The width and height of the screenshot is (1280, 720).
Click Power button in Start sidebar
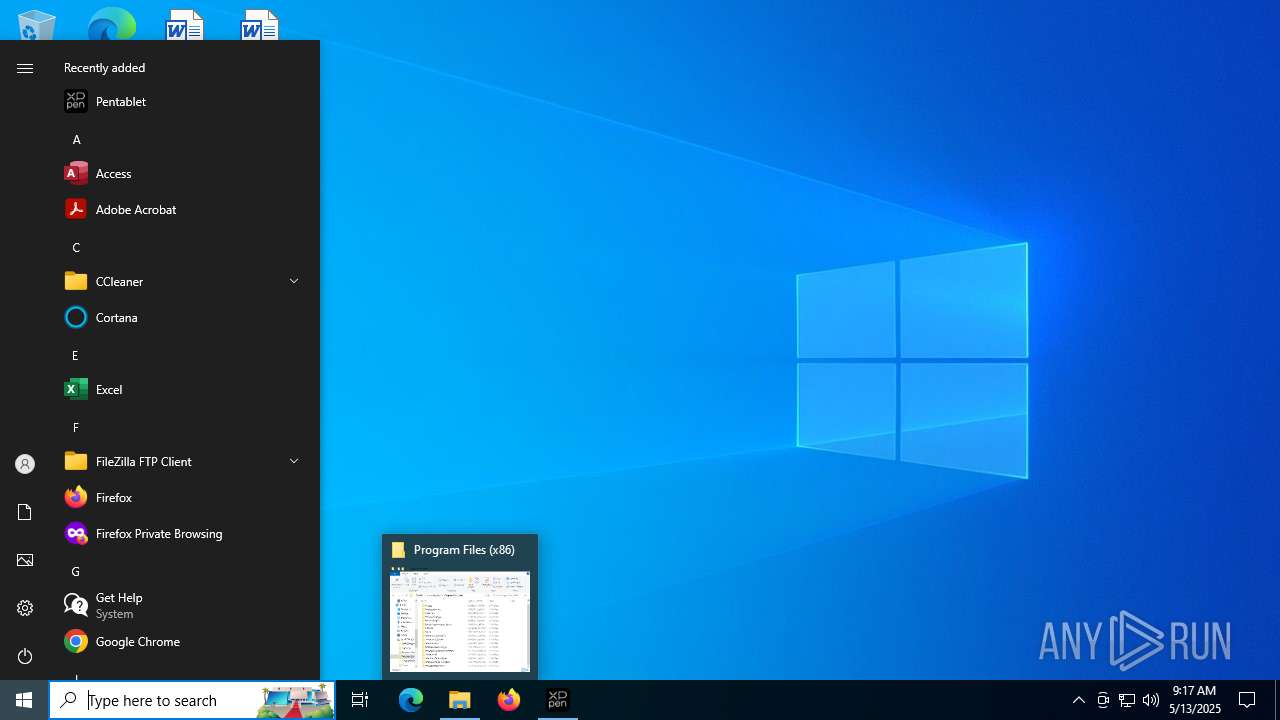(x=25, y=656)
